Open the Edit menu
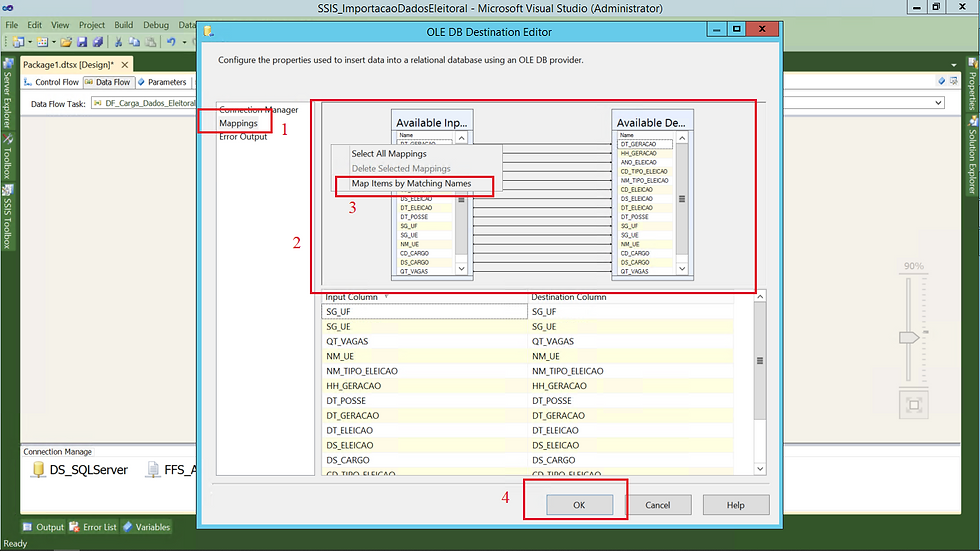Screen dimensions: 980x551 tap(34, 25)
